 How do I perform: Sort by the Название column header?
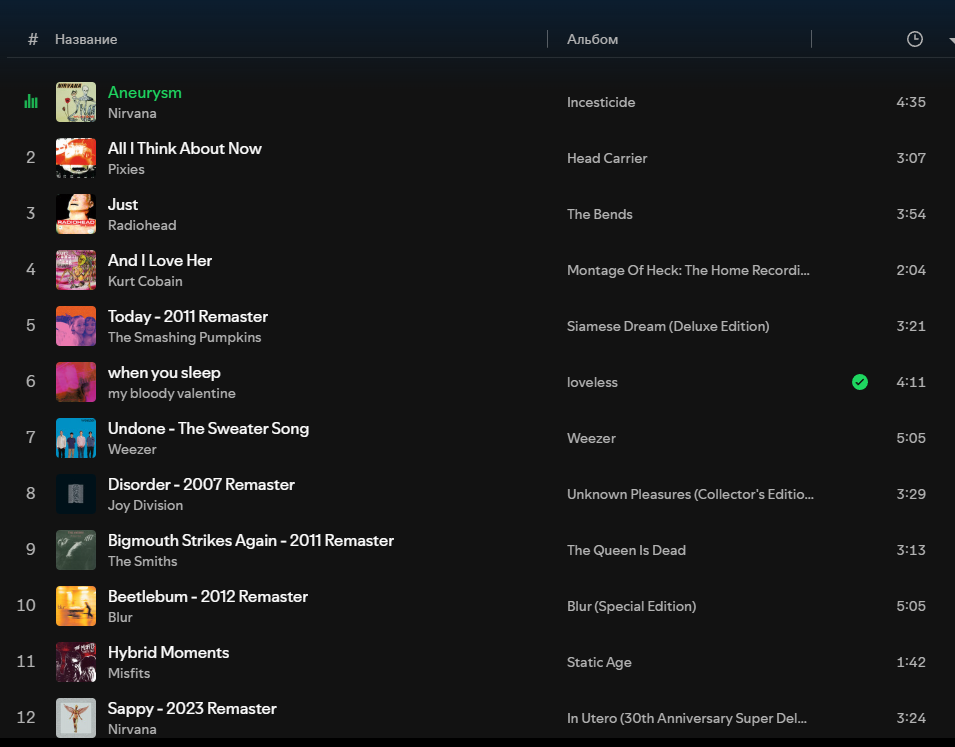point(86,39)
